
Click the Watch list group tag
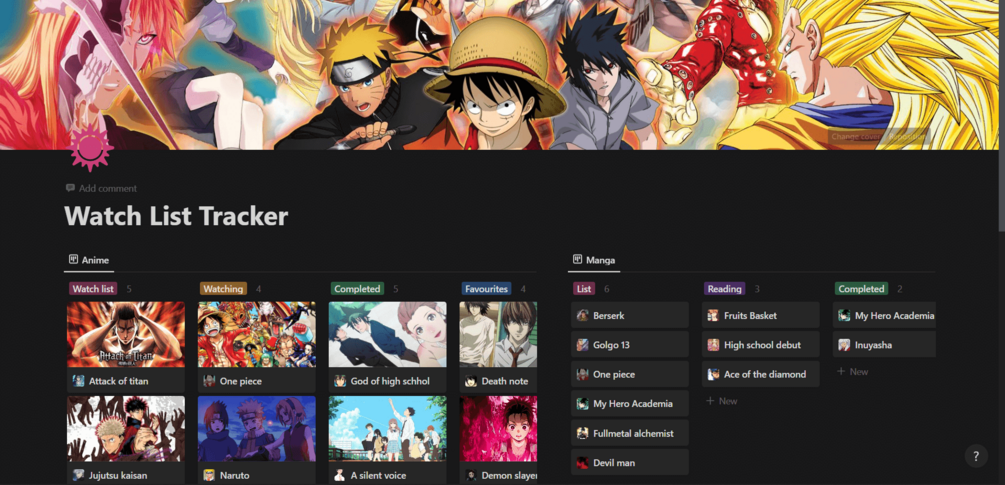coord(93,289)
